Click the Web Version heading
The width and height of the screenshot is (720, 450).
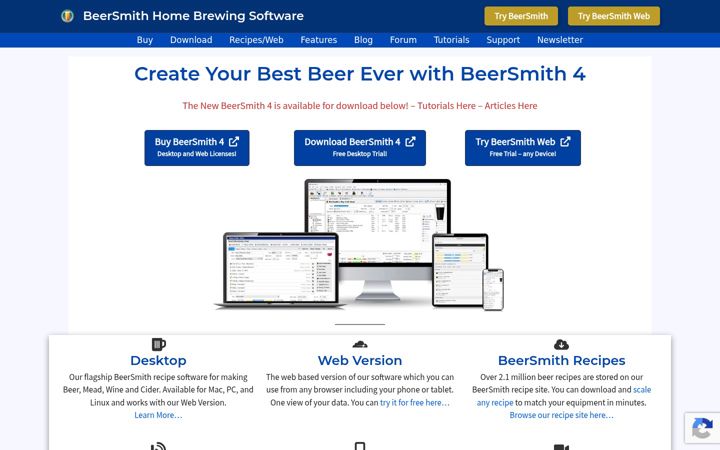(360, 360)
